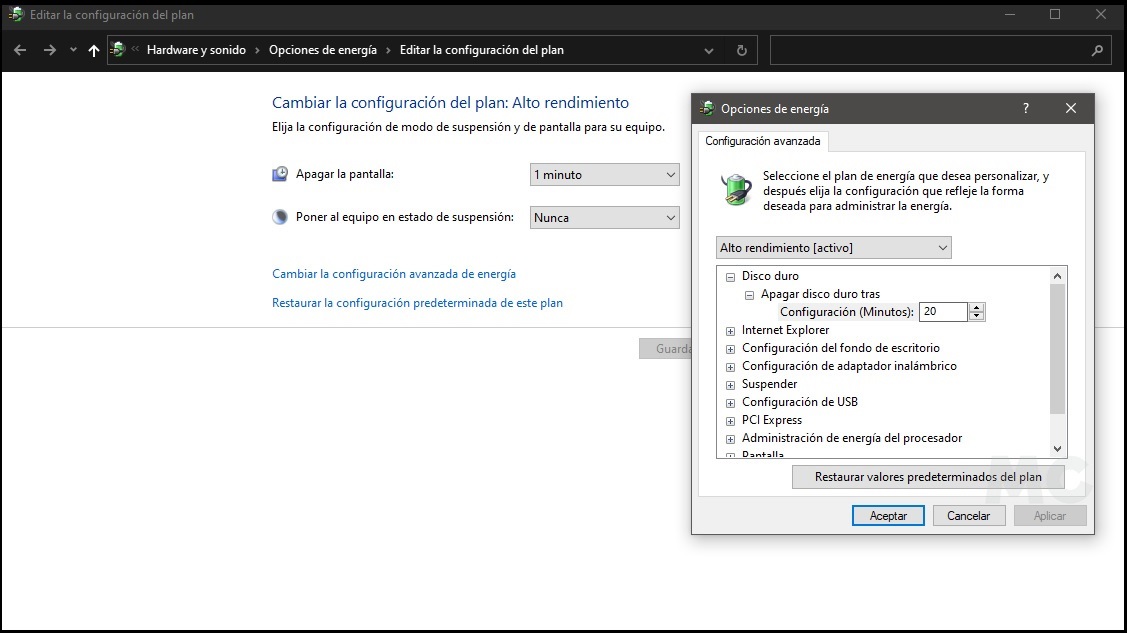Click Restaurar valores predeterminados del plan

(x=927, y=477)
